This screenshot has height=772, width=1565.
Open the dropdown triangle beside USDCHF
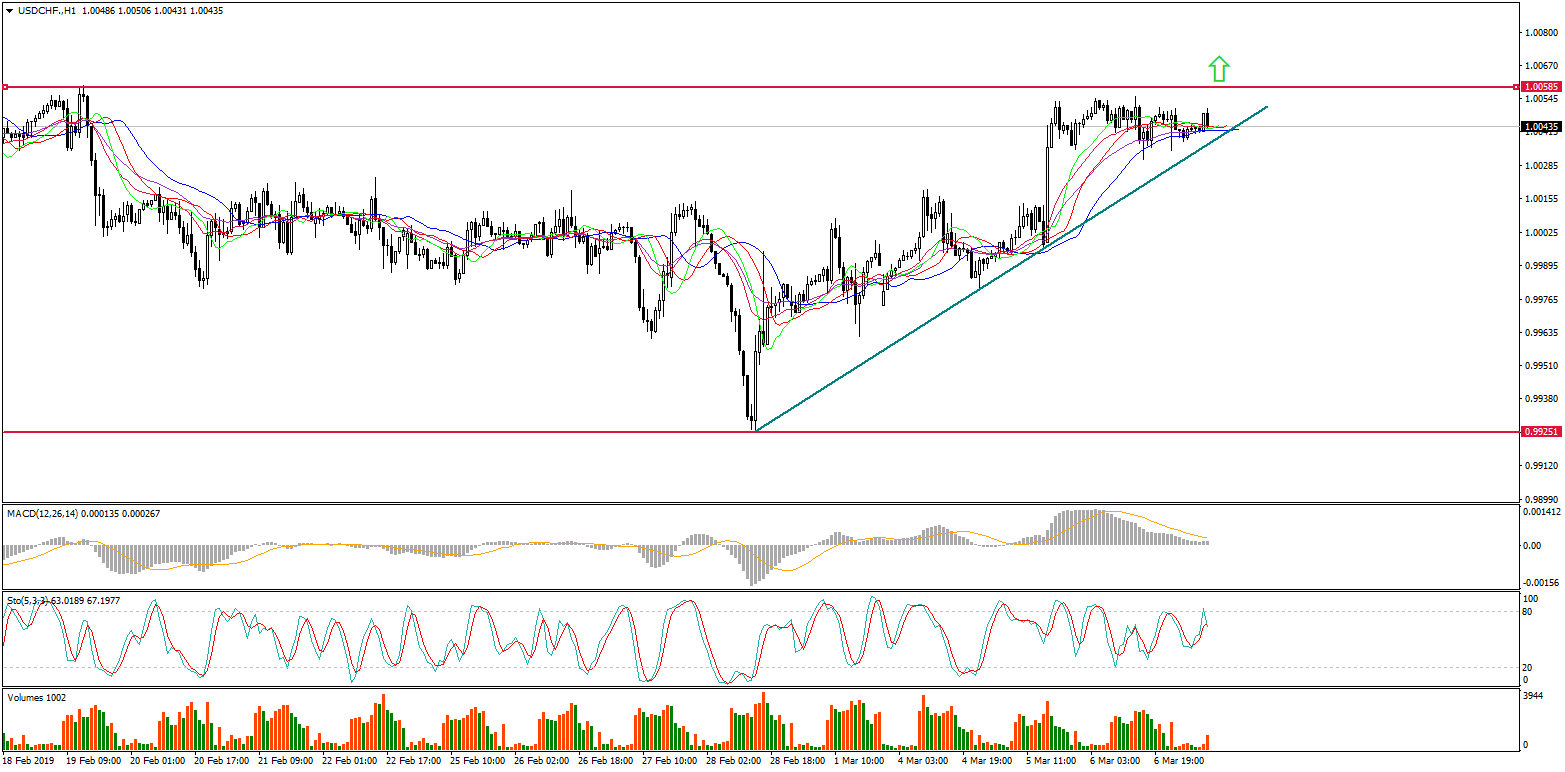click(x=9, y=10)
